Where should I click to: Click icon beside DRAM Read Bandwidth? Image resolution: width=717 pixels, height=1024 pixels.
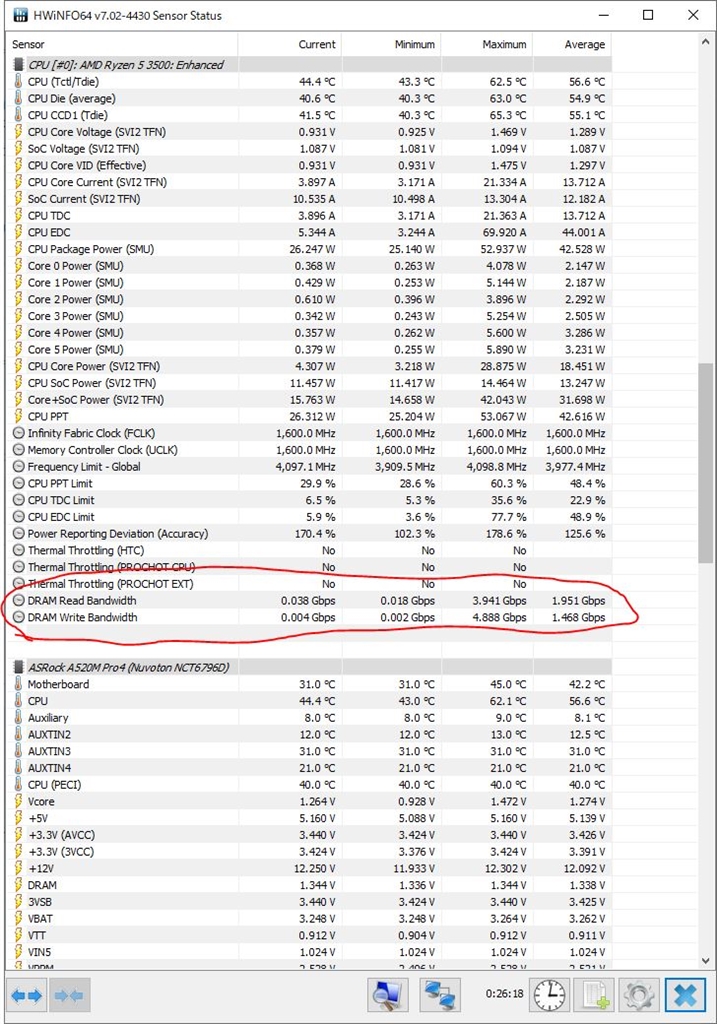pyautogui.click(x=19, y=600)
